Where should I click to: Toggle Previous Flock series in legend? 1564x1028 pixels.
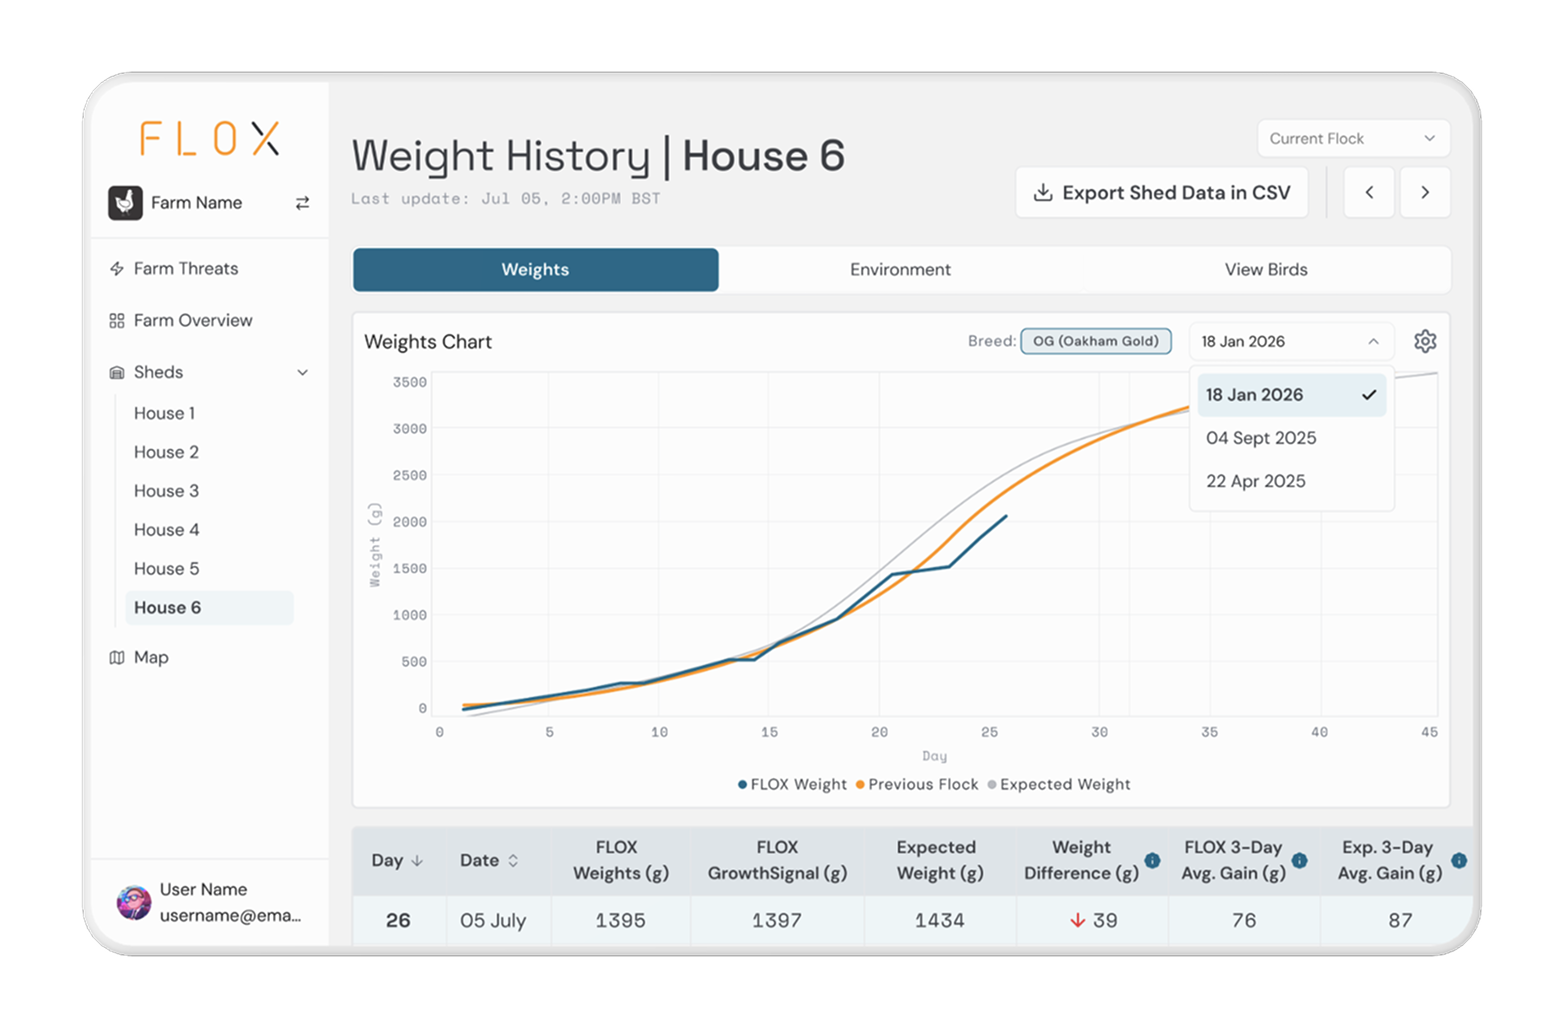[917, 784]
